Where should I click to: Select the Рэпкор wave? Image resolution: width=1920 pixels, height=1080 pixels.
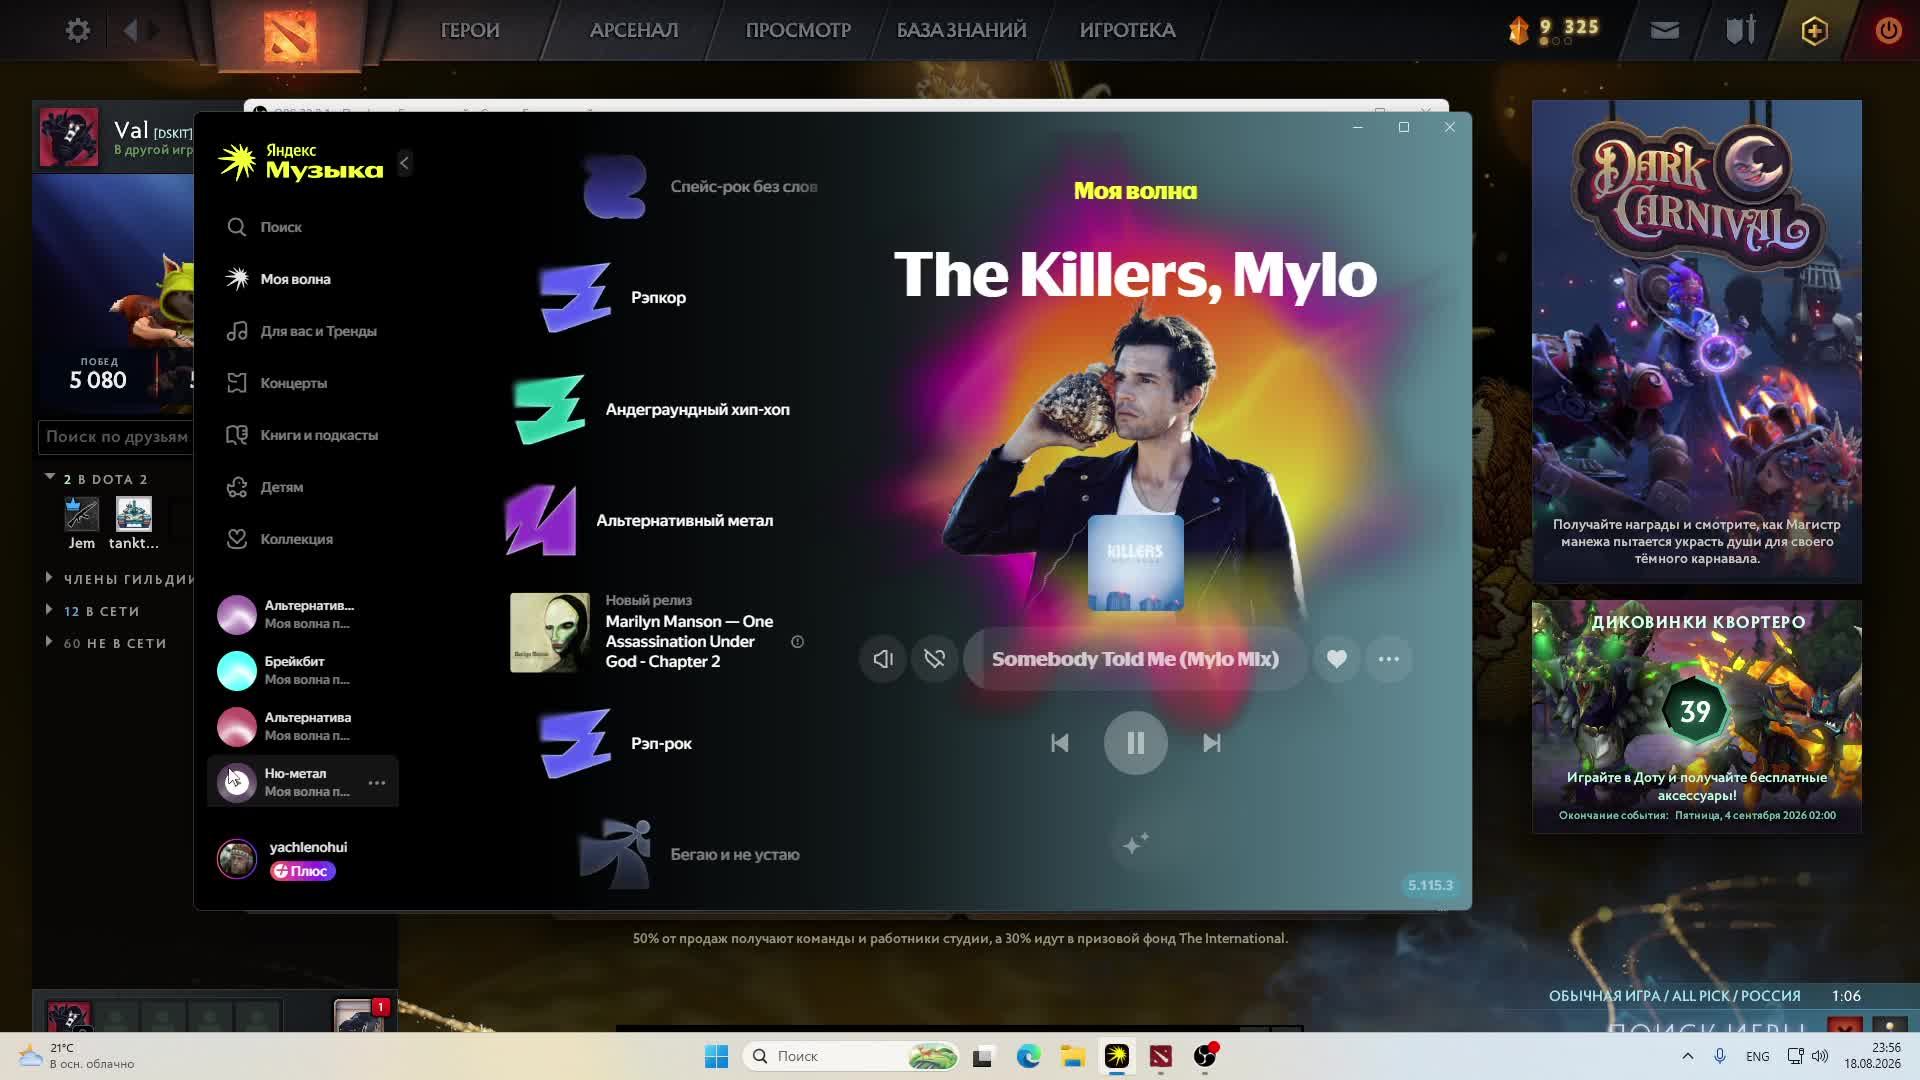tap(613, 297)
